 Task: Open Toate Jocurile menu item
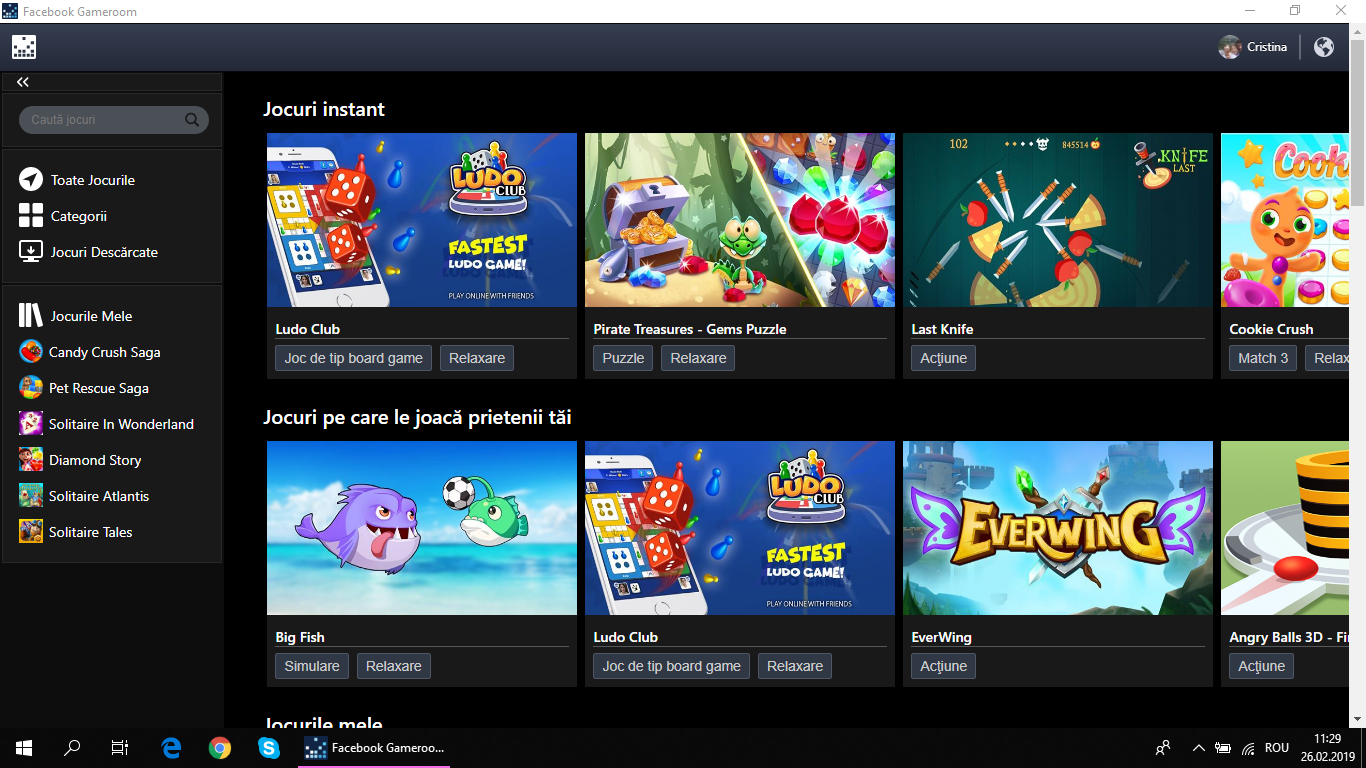93,180
